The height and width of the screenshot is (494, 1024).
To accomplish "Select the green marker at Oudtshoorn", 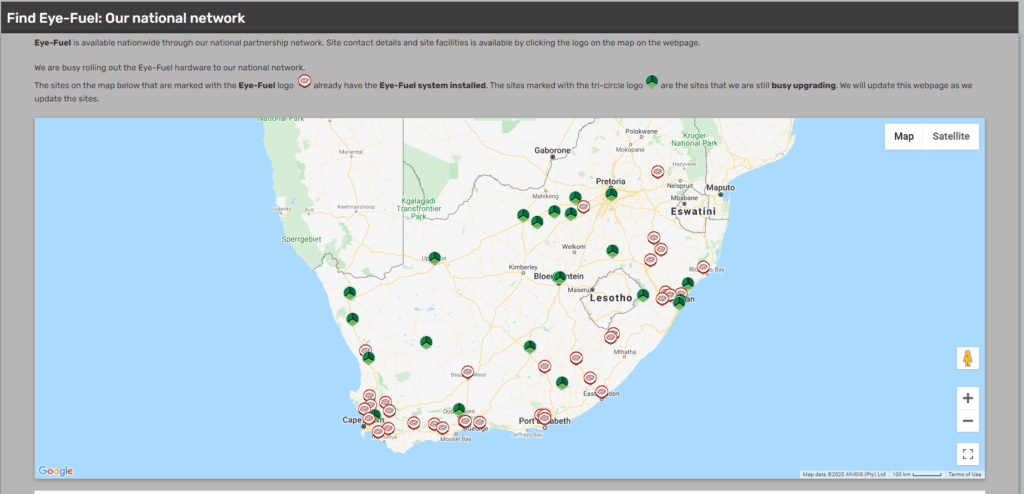I will (x=459, y=409).
